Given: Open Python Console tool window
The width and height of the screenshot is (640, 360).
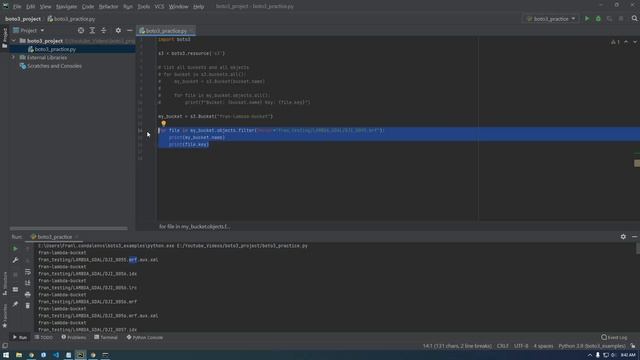Looking at the screenshot, I should tap(144, 338).
